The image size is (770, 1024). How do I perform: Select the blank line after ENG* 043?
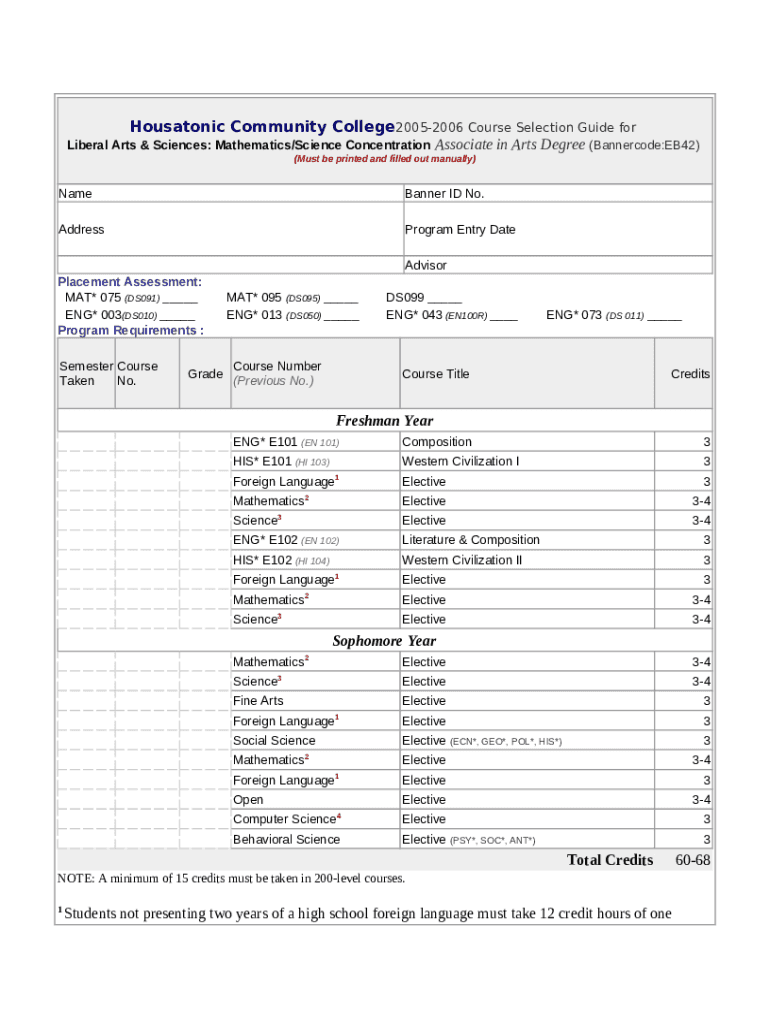tap(504, 315)
